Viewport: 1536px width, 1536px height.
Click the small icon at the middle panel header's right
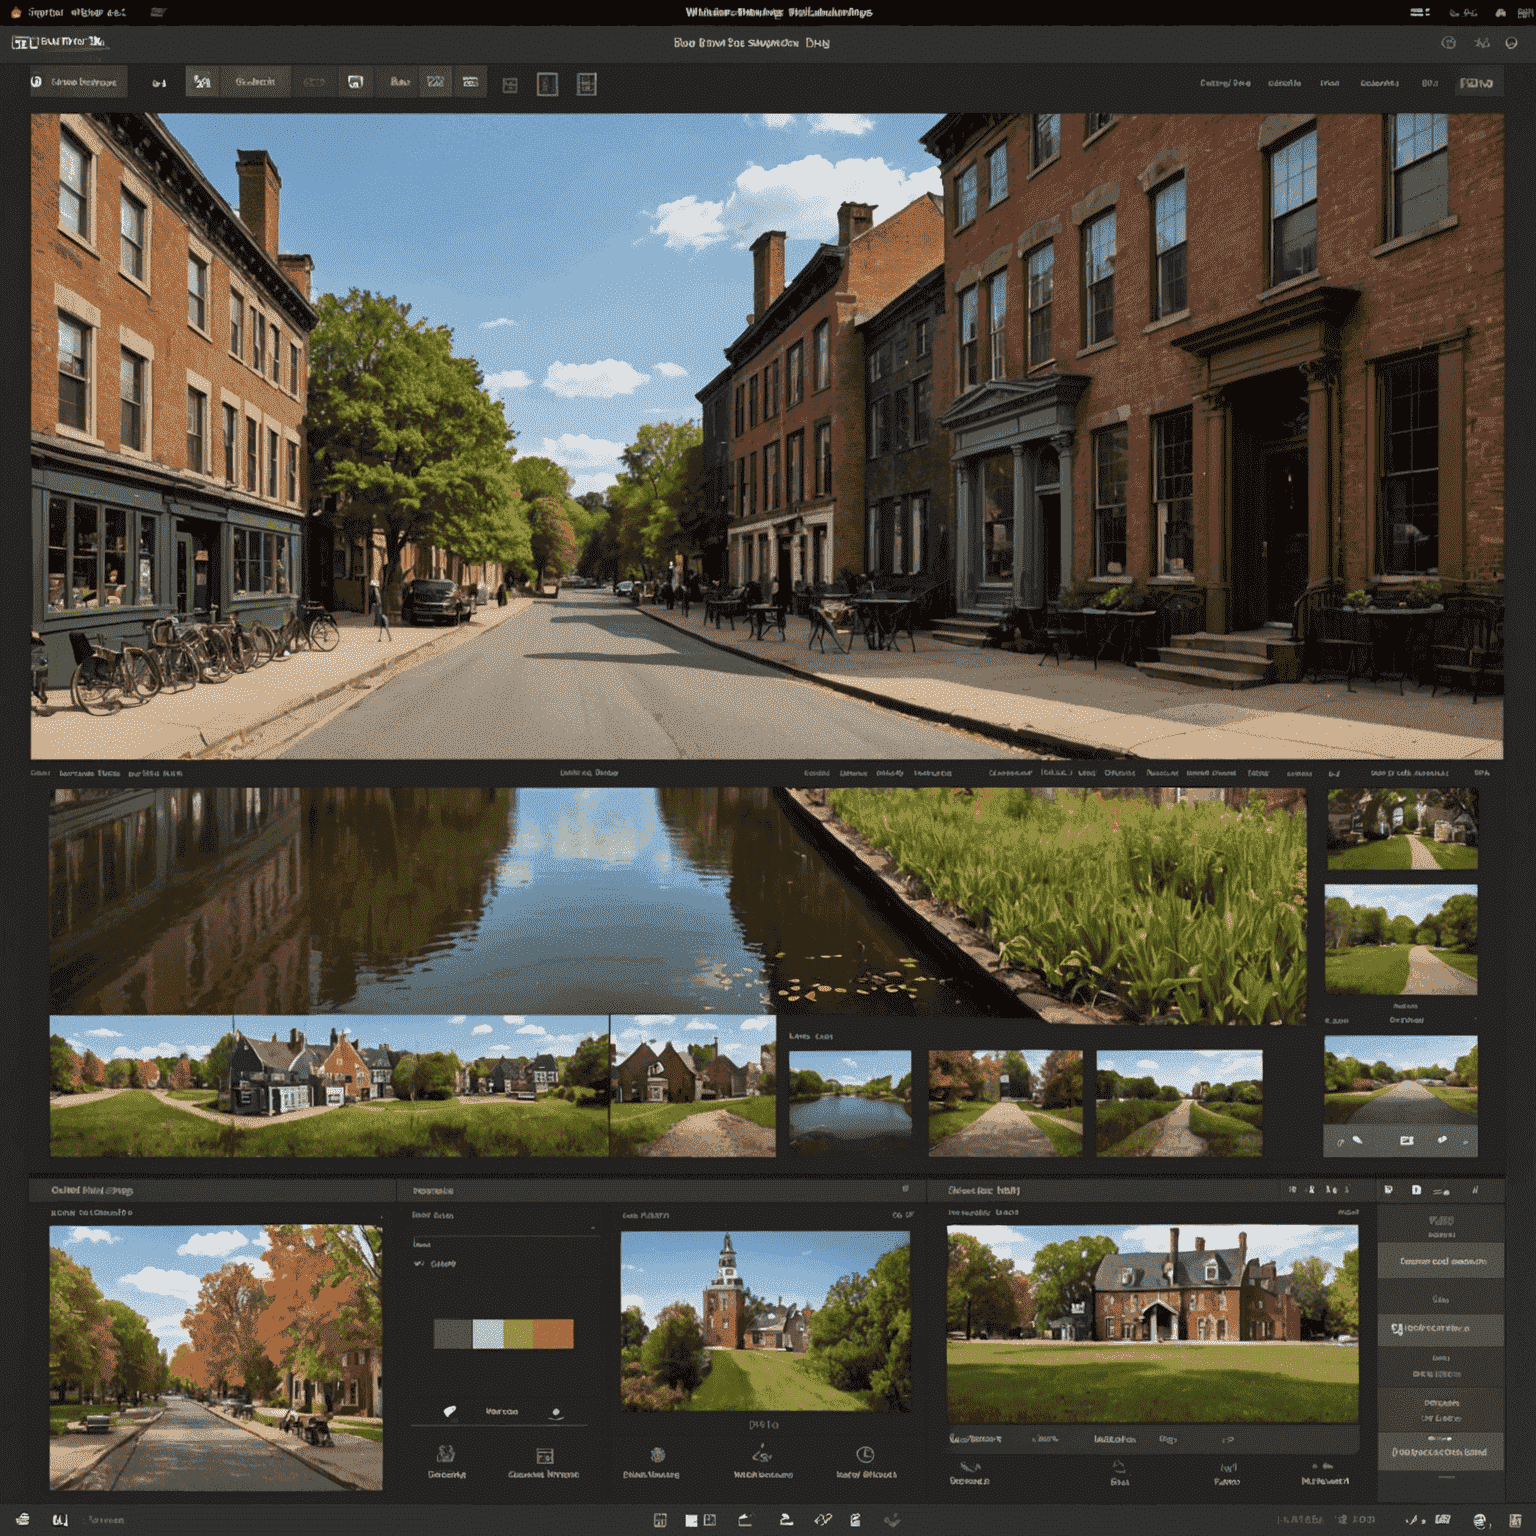[x=905, y=1189]
